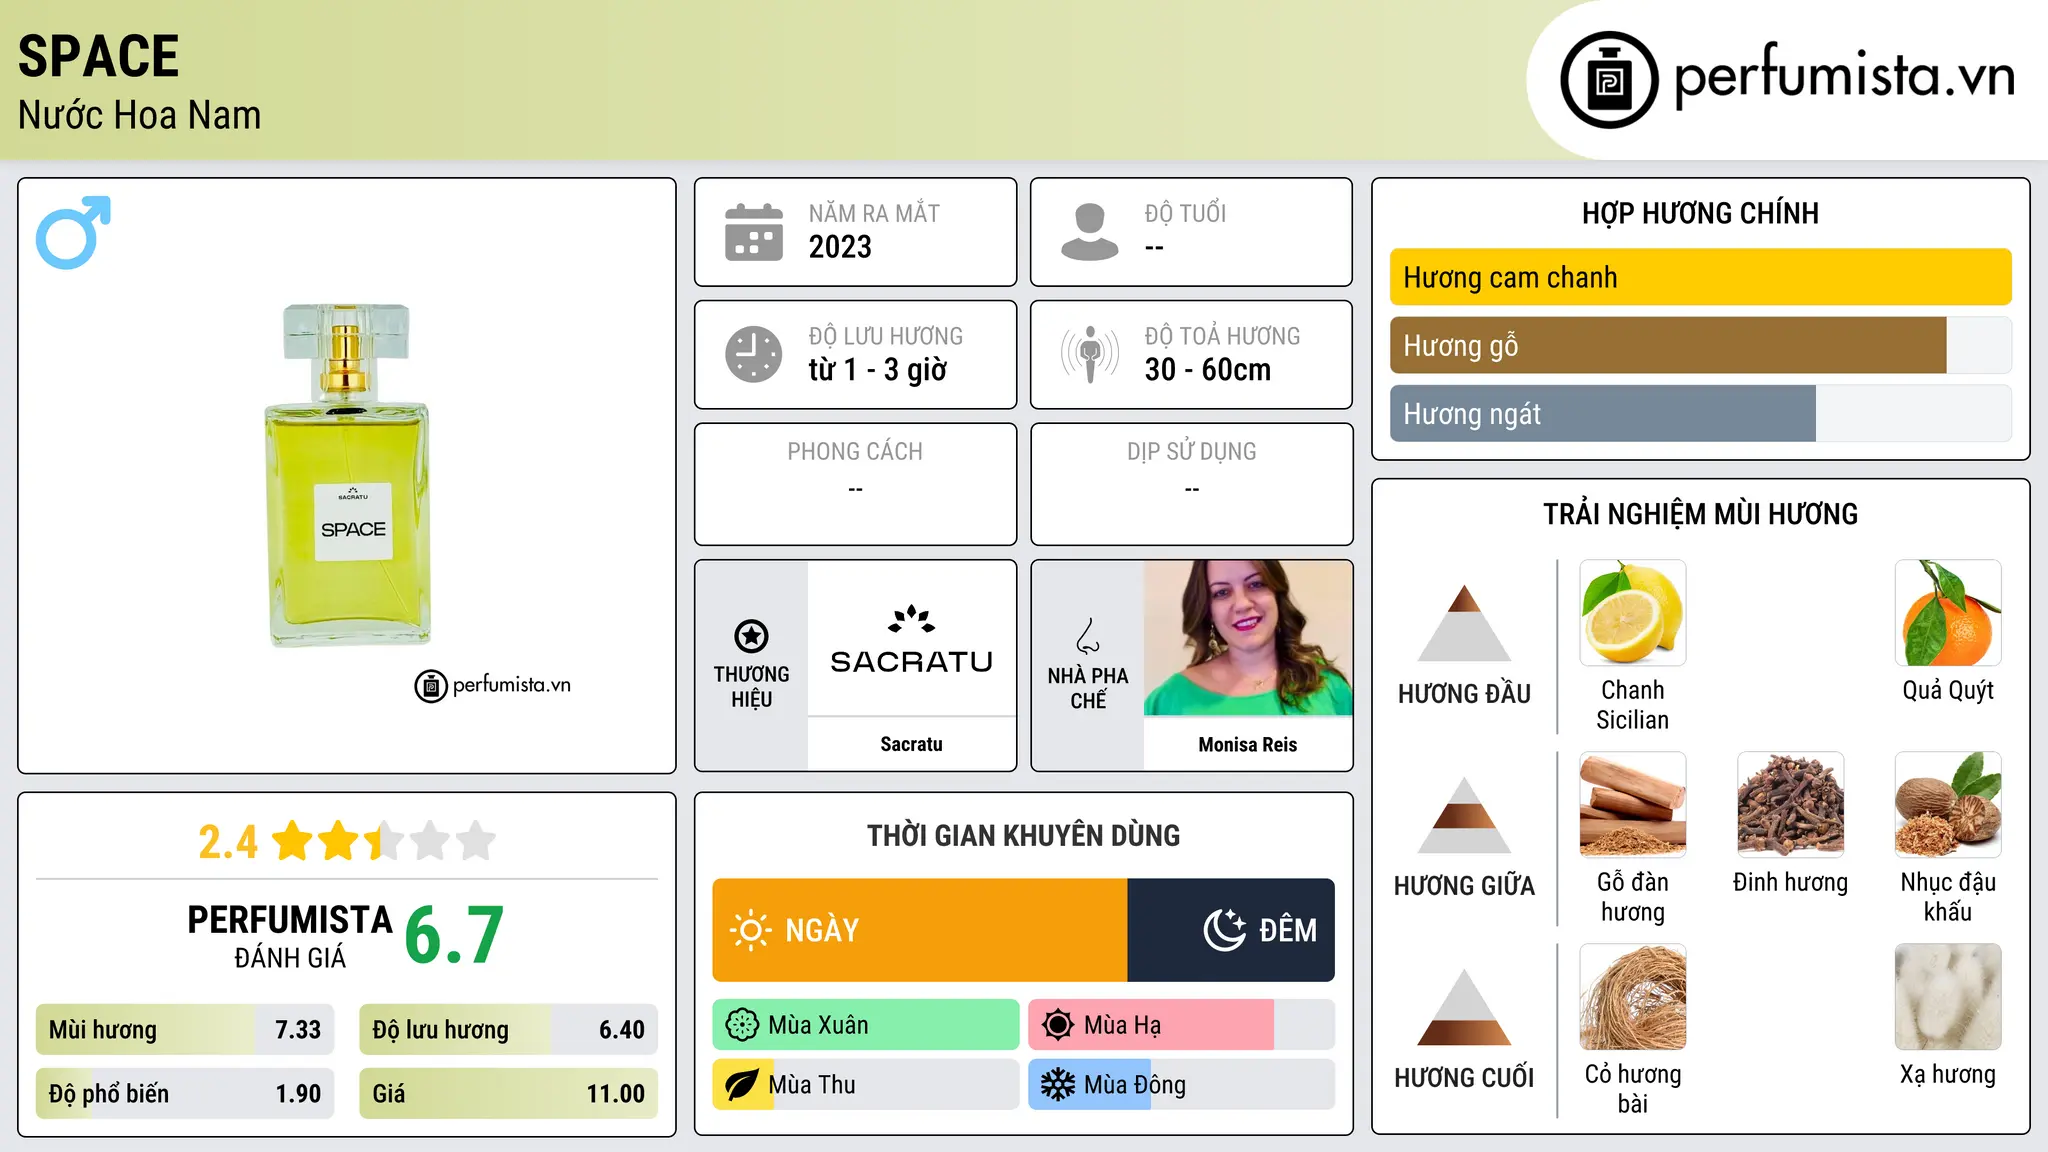Click the nose icon above Nhà pha chế
Viewport: 2048px width, 1152px height.
point(1088,636)
